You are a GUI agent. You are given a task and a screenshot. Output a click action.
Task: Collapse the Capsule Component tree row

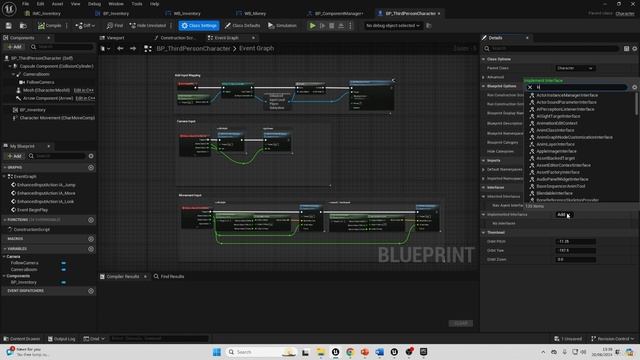[x=10, y=66]
